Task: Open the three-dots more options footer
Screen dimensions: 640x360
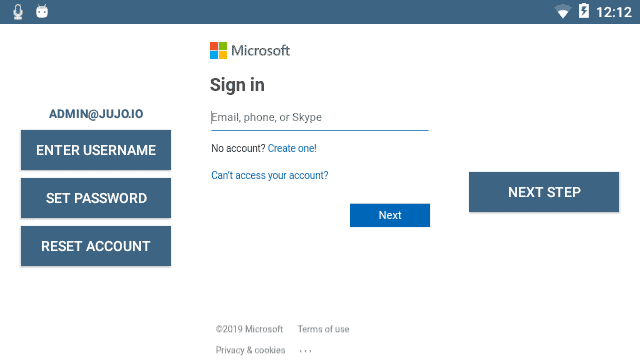Action: (305, 351)
